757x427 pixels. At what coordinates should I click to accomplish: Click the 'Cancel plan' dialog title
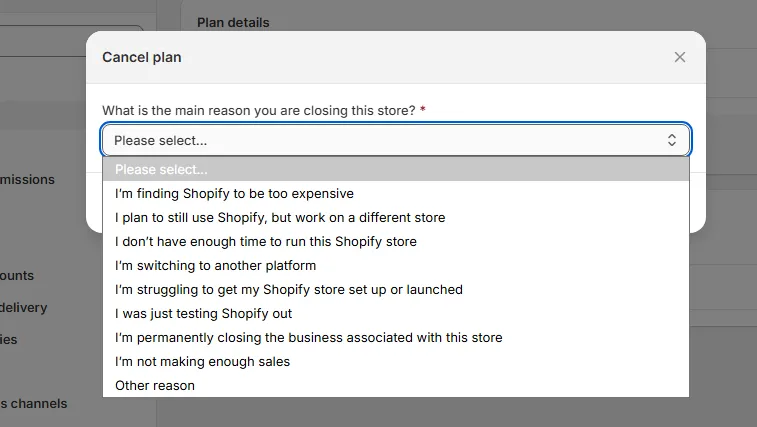(x=142, y=57)
